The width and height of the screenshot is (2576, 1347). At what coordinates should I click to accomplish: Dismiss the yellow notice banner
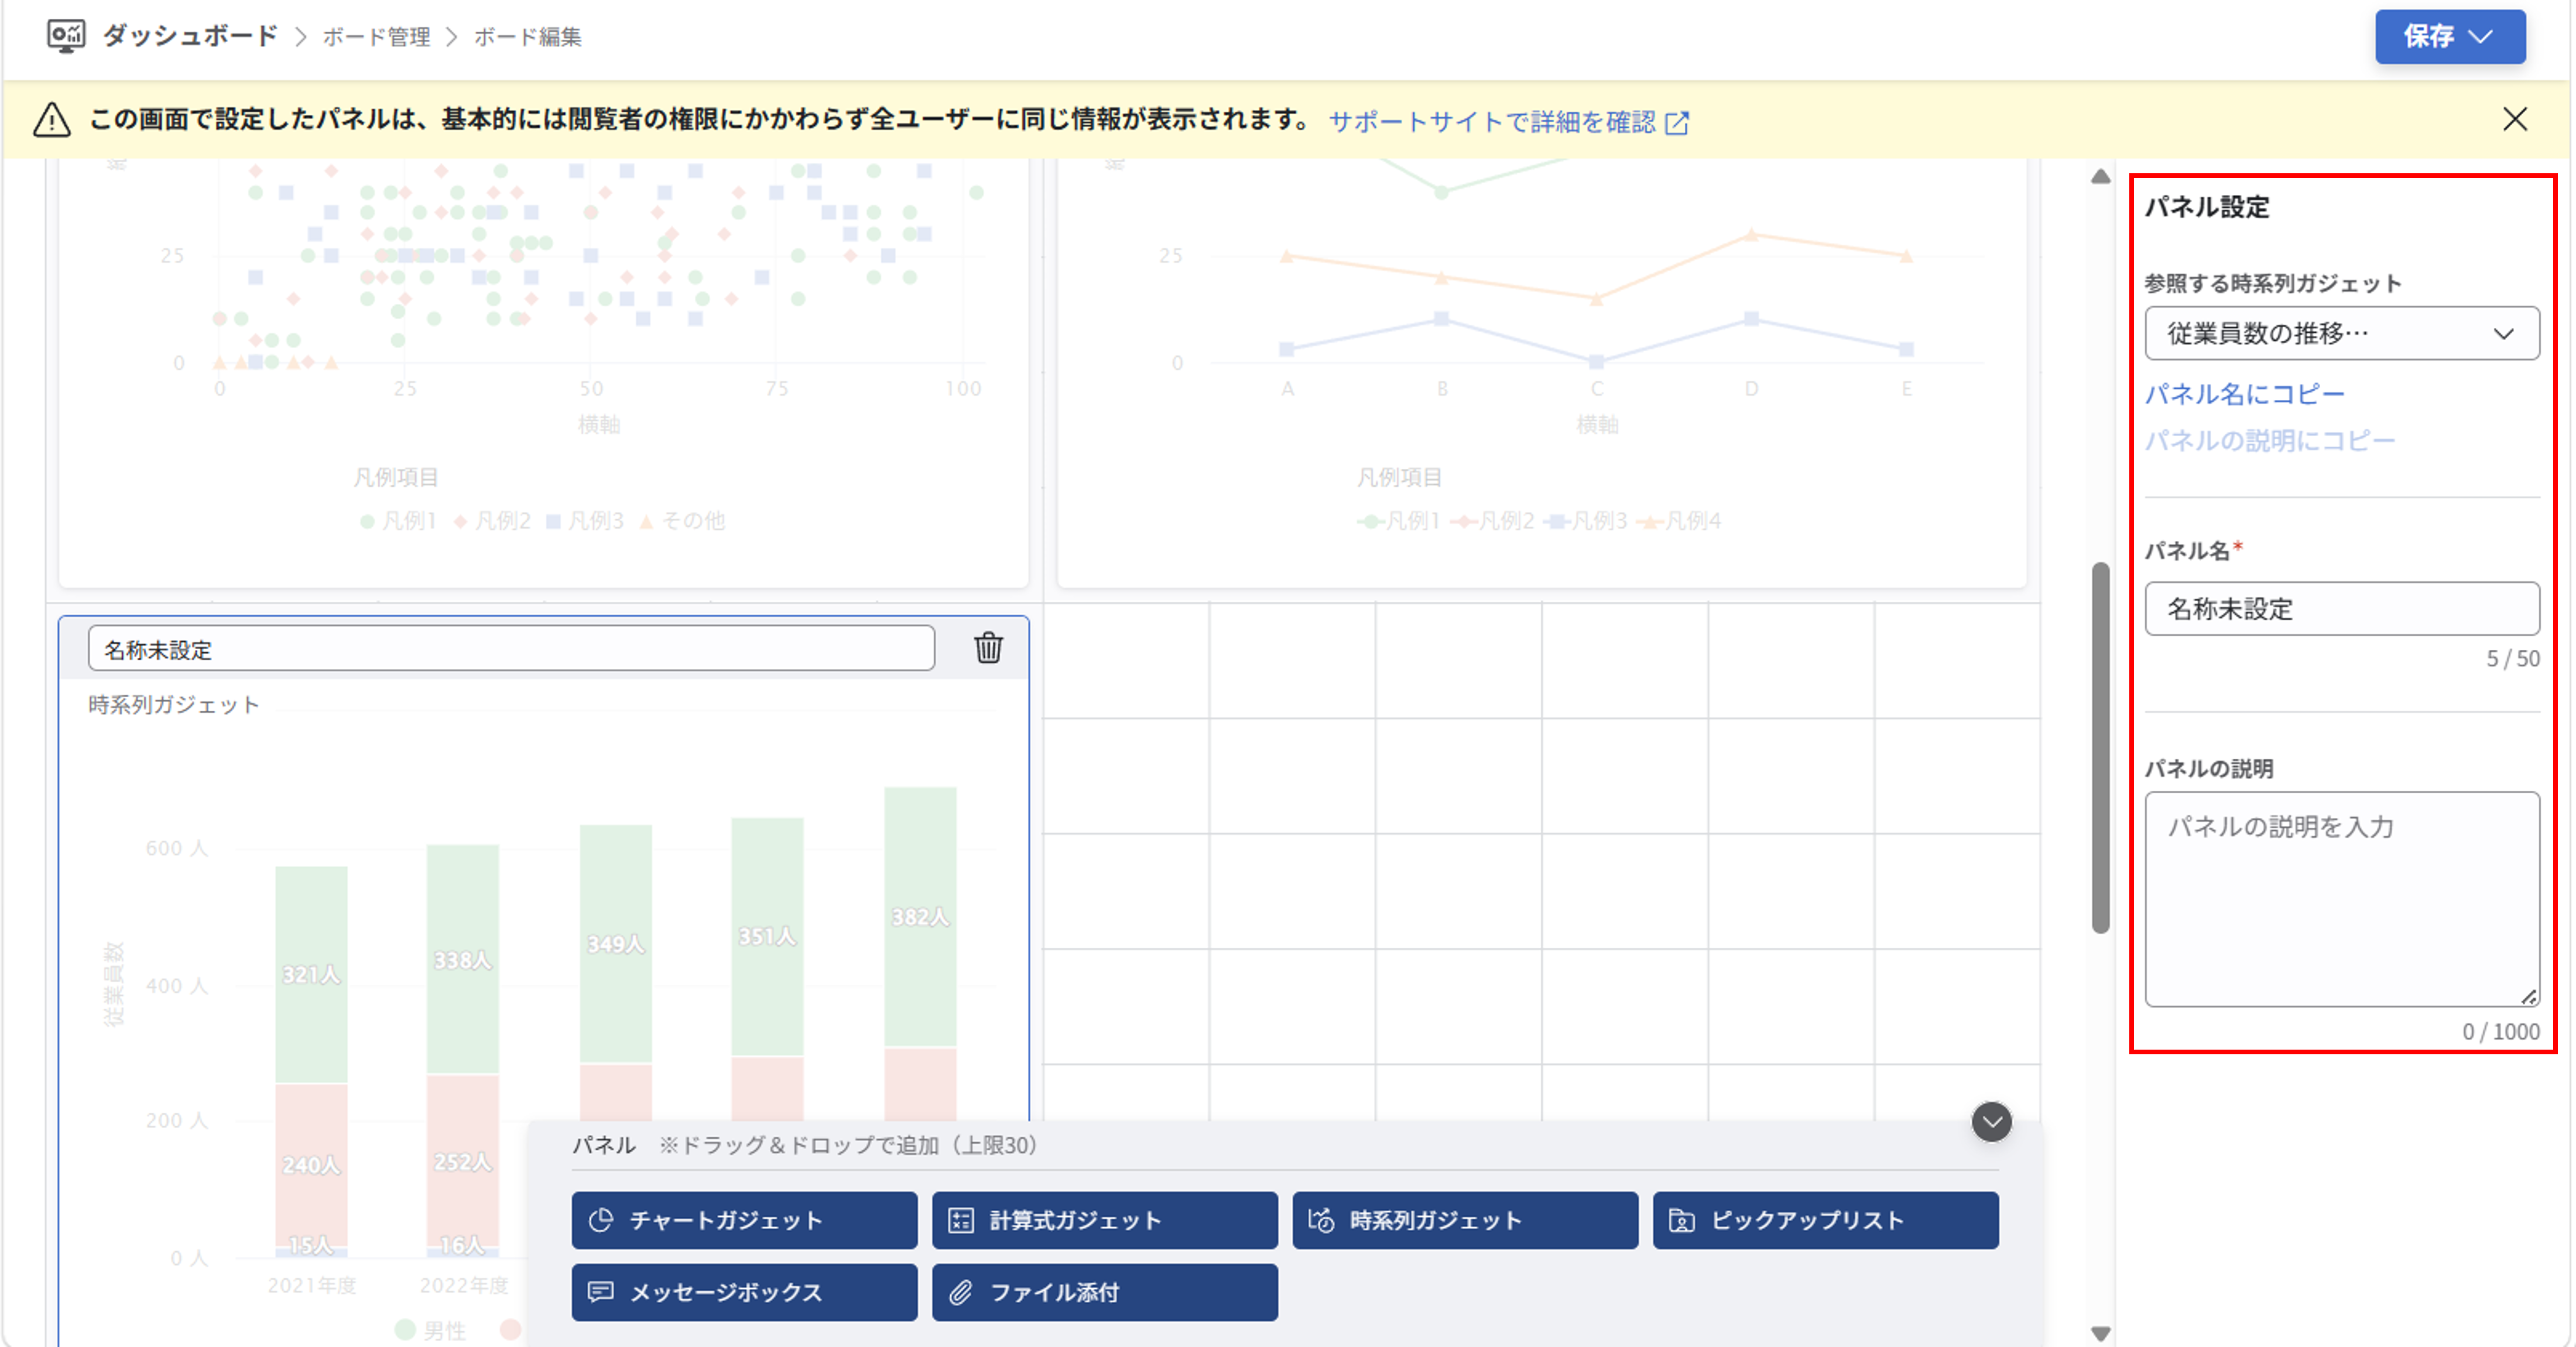(x=2514, y=119)
